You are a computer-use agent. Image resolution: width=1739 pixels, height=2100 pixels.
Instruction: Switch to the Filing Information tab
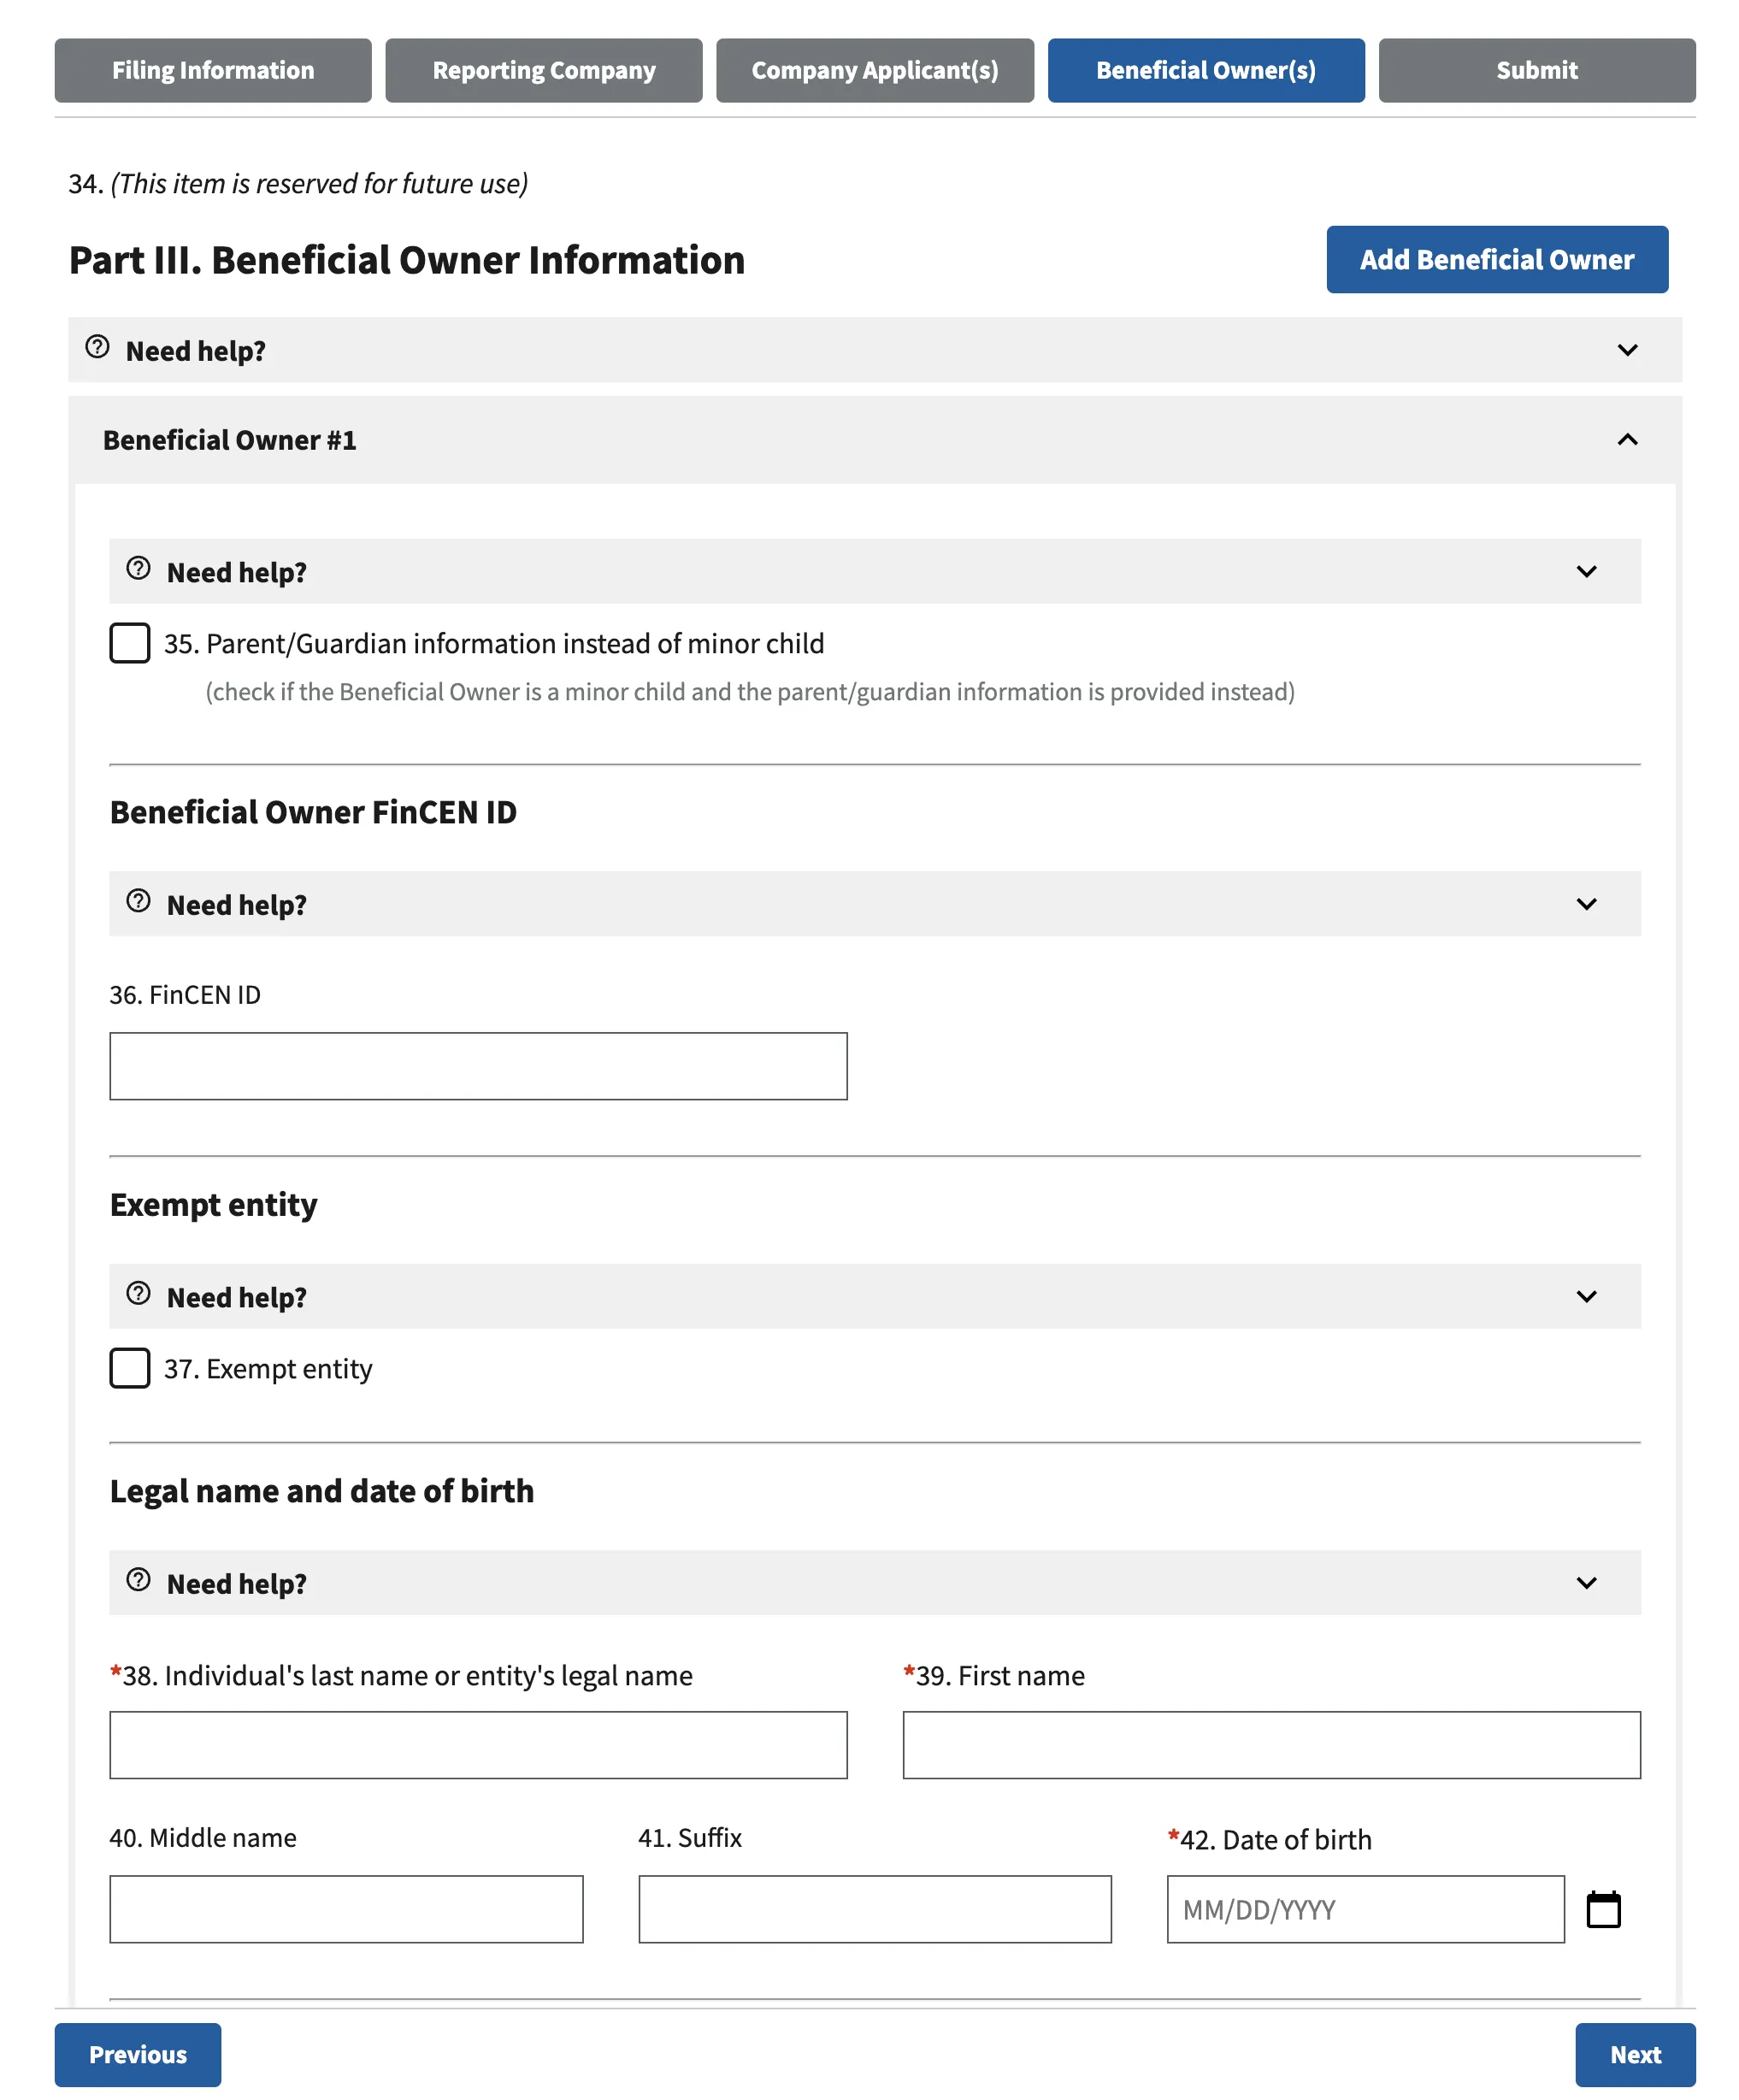[x=212, y=69]
